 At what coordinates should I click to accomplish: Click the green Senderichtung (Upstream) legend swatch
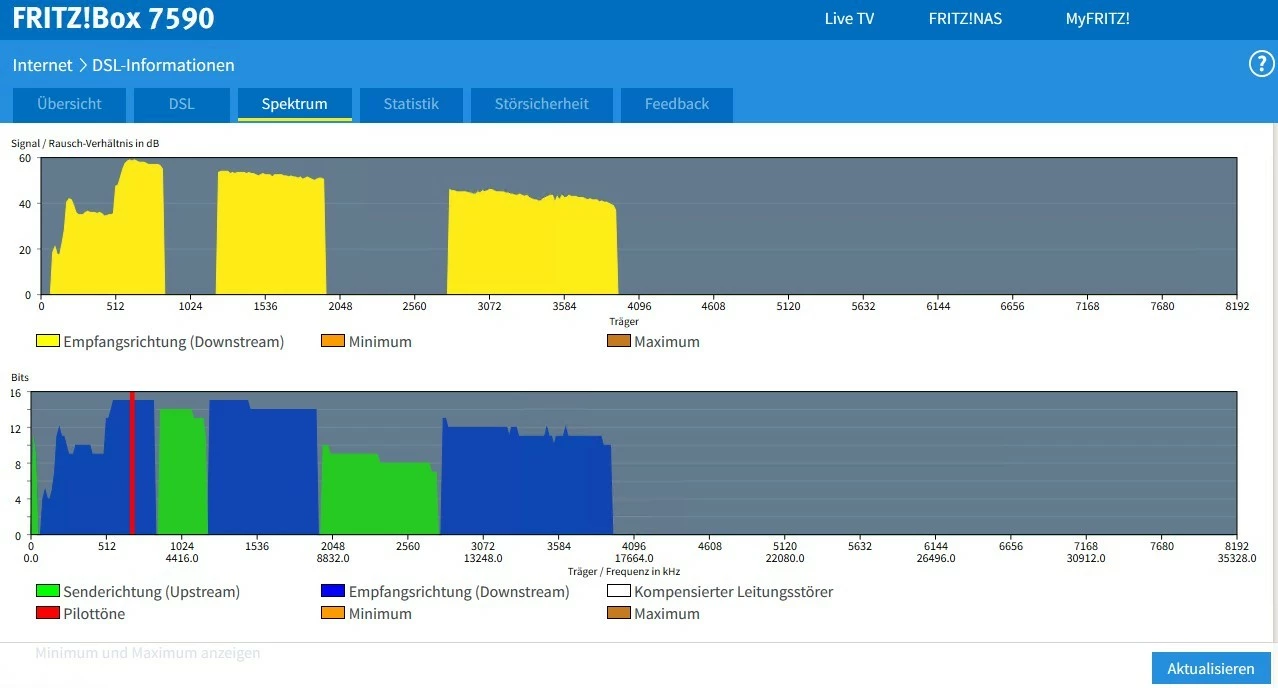click(x=48, y=591)
